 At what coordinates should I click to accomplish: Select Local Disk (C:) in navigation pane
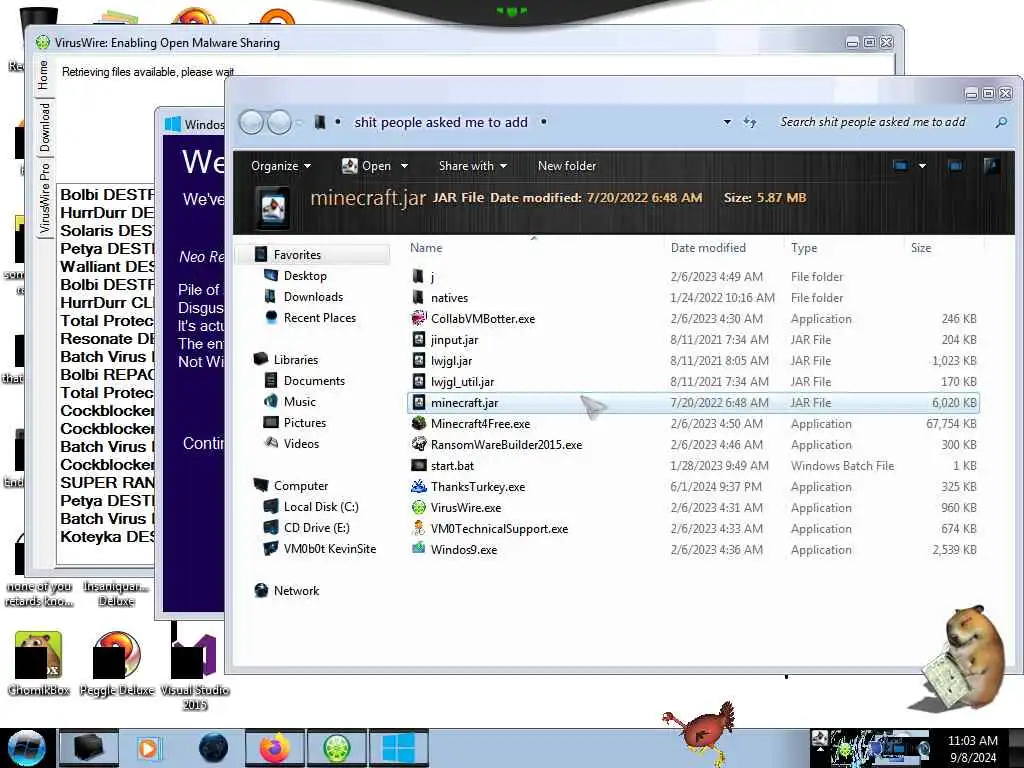pyautogui.click(x=321, y=507)
